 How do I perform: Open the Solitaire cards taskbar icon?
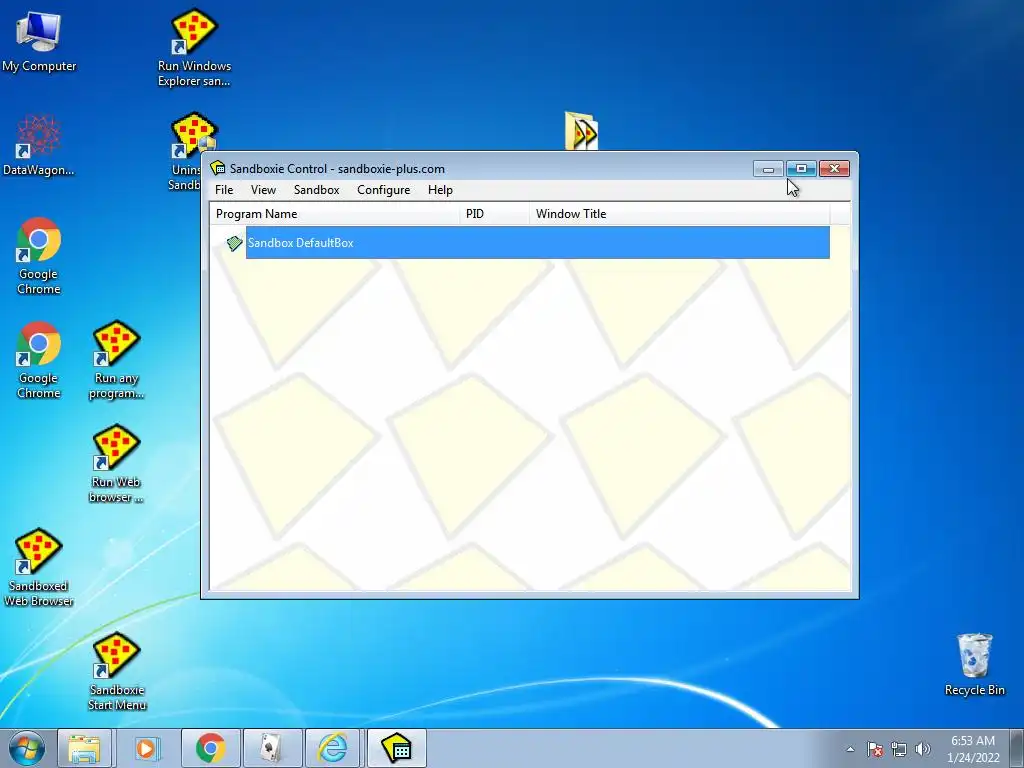(x=272, y=748)
